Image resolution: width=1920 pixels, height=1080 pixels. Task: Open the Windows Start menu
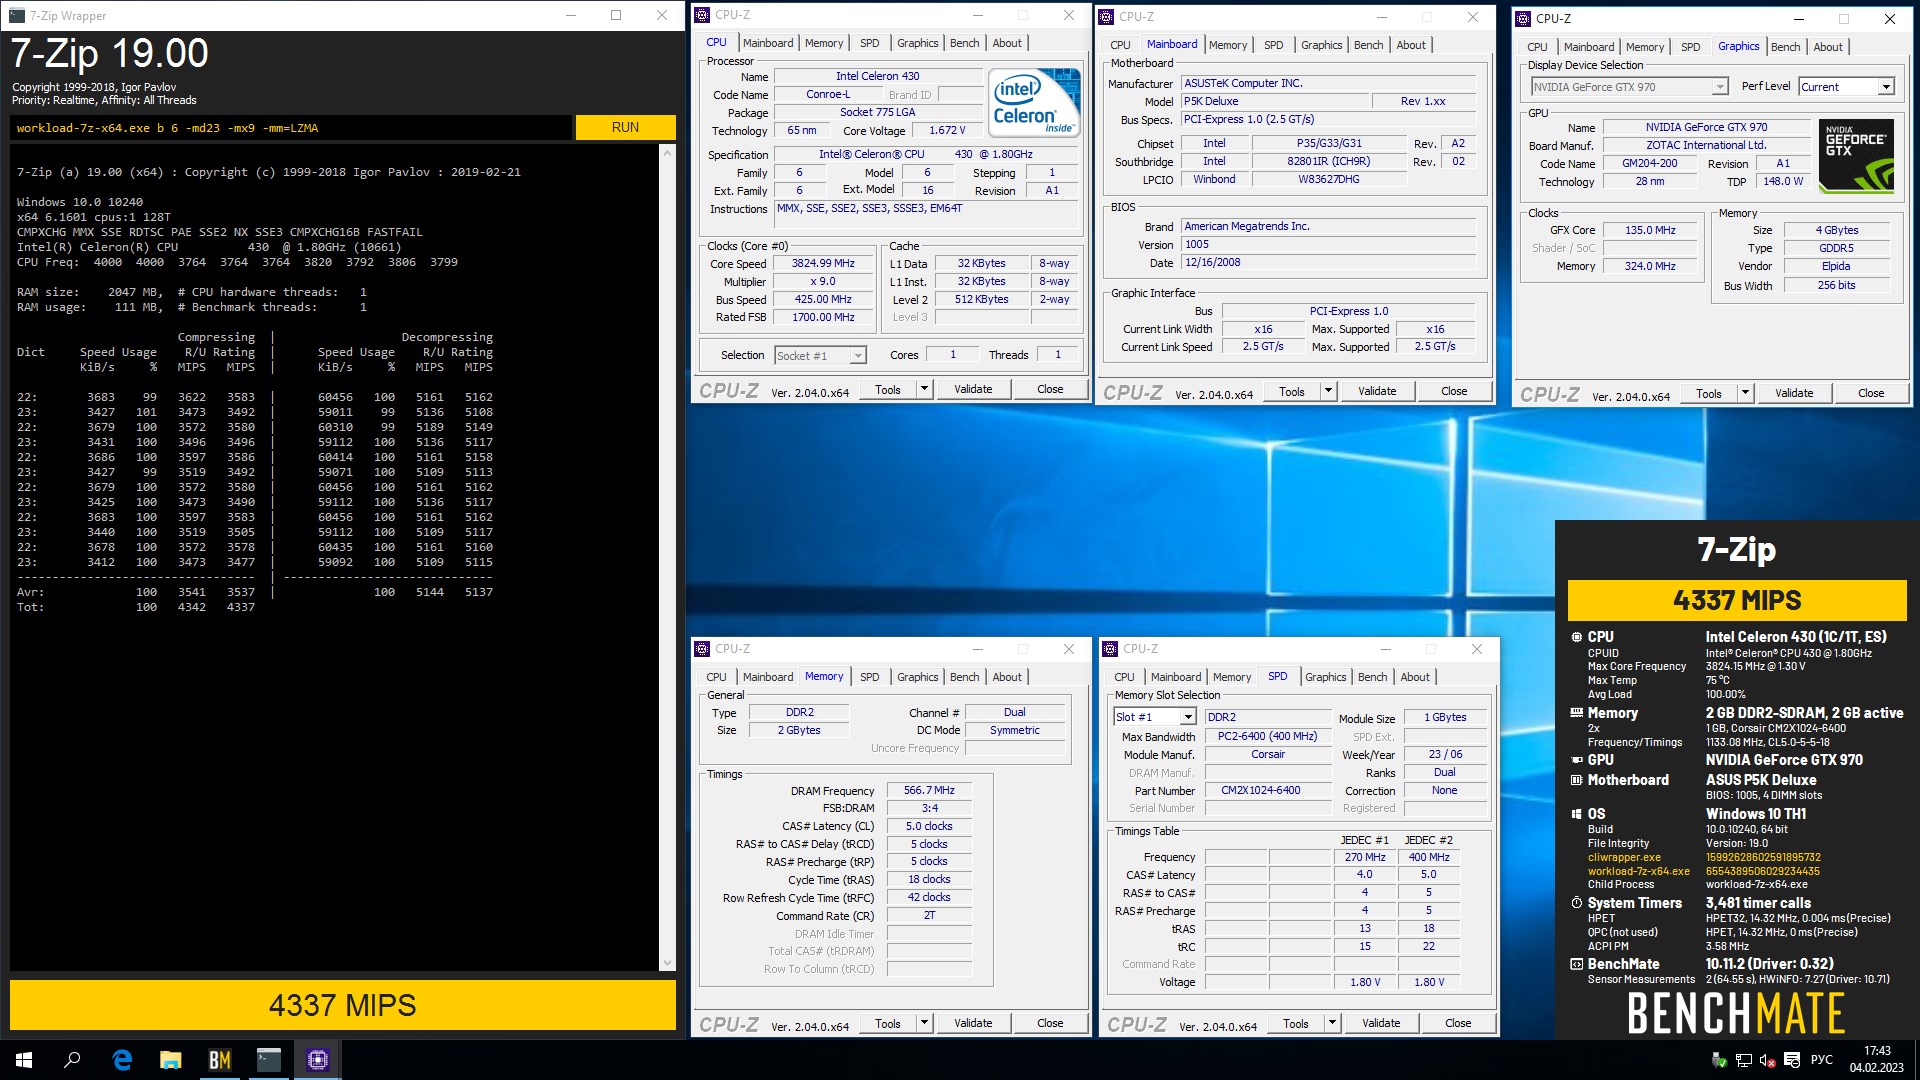point(24,1060)
